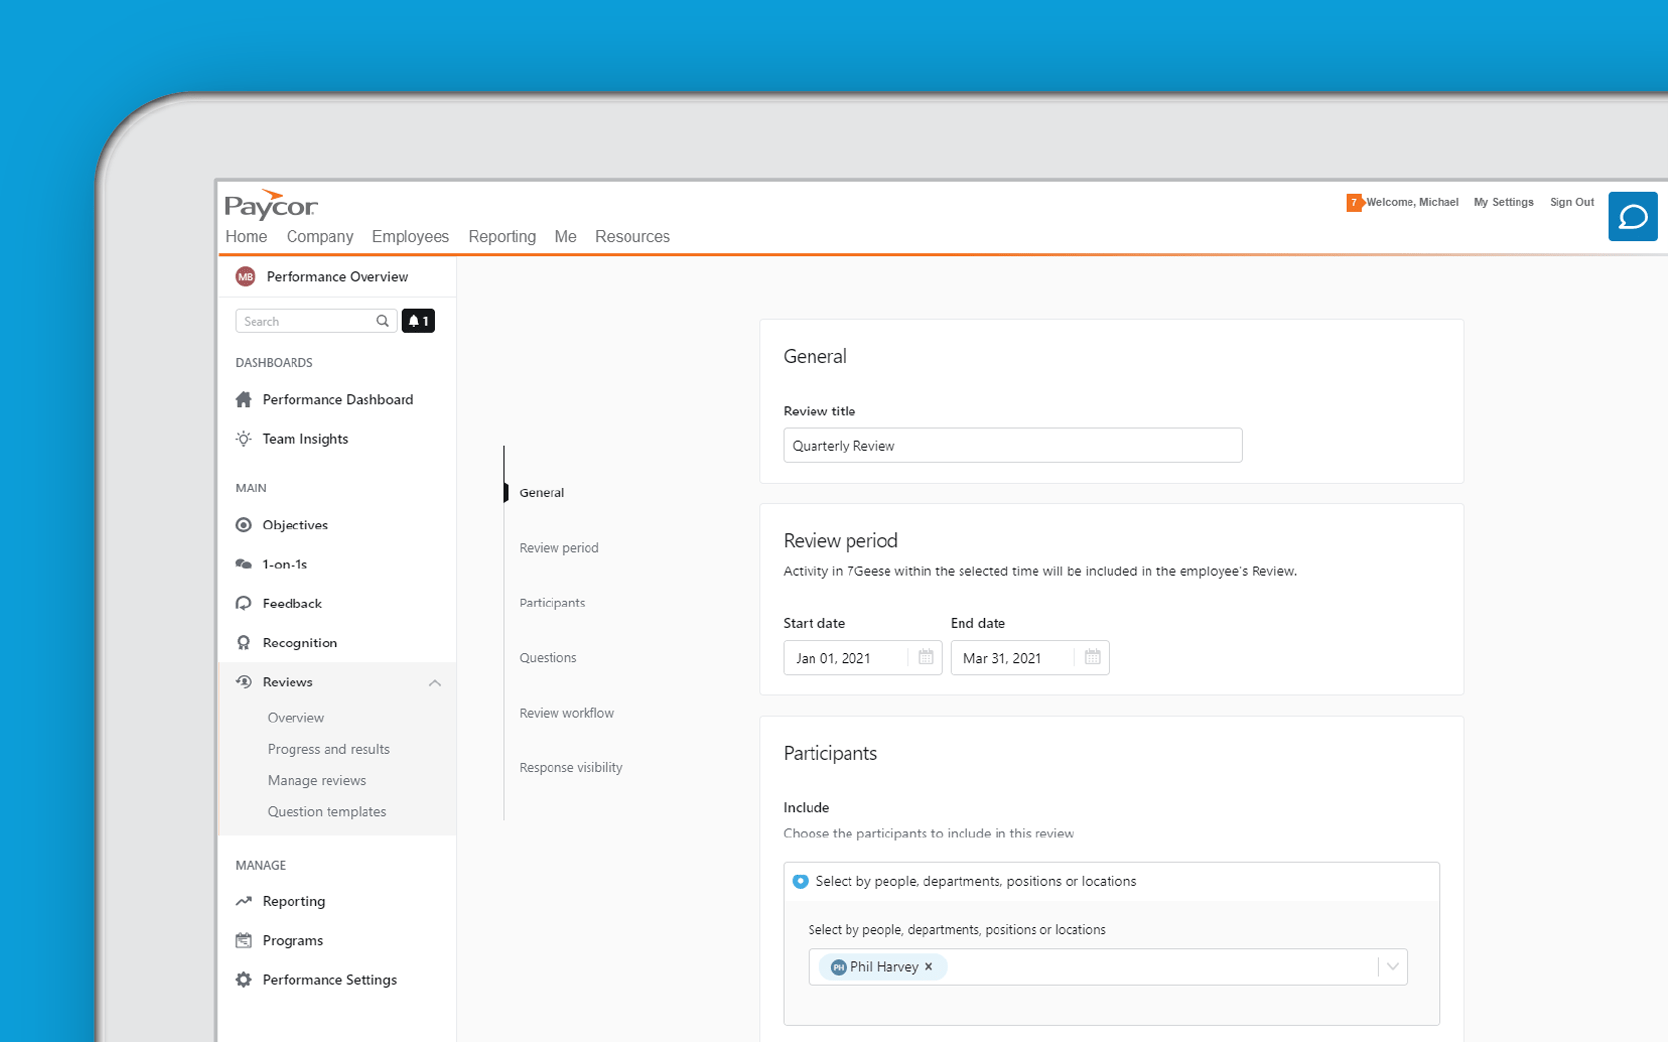Click the Reporting chart line icon
1668x1042 pixels.
click(243, 901)
